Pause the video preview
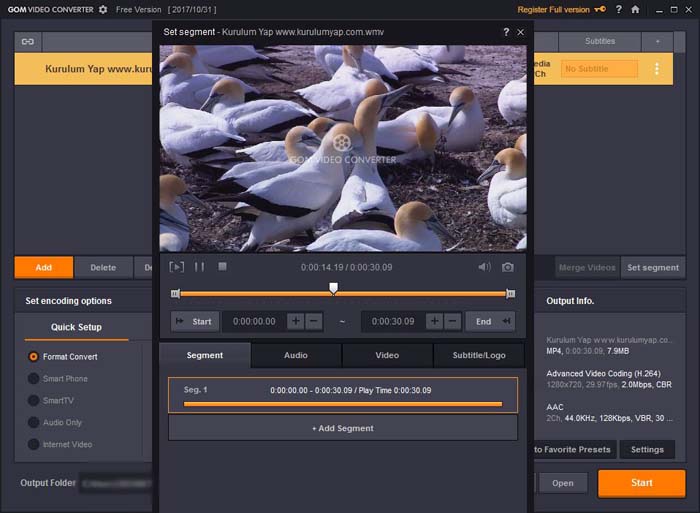 pyautogui.click(x=199, y=267)
